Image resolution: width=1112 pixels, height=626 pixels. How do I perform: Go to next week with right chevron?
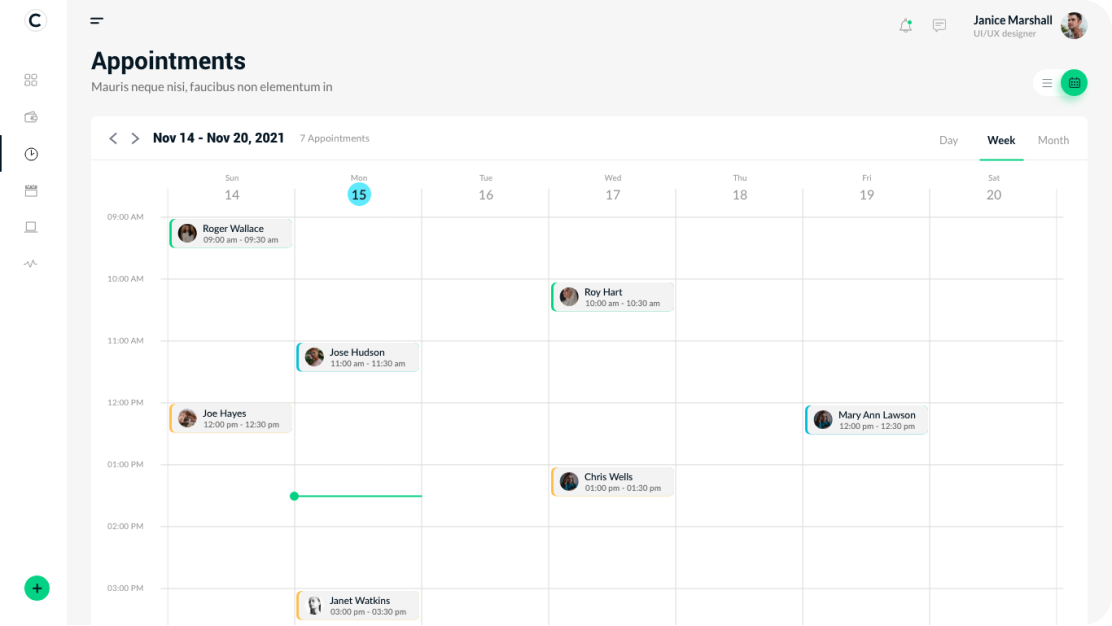pos(135,138)
